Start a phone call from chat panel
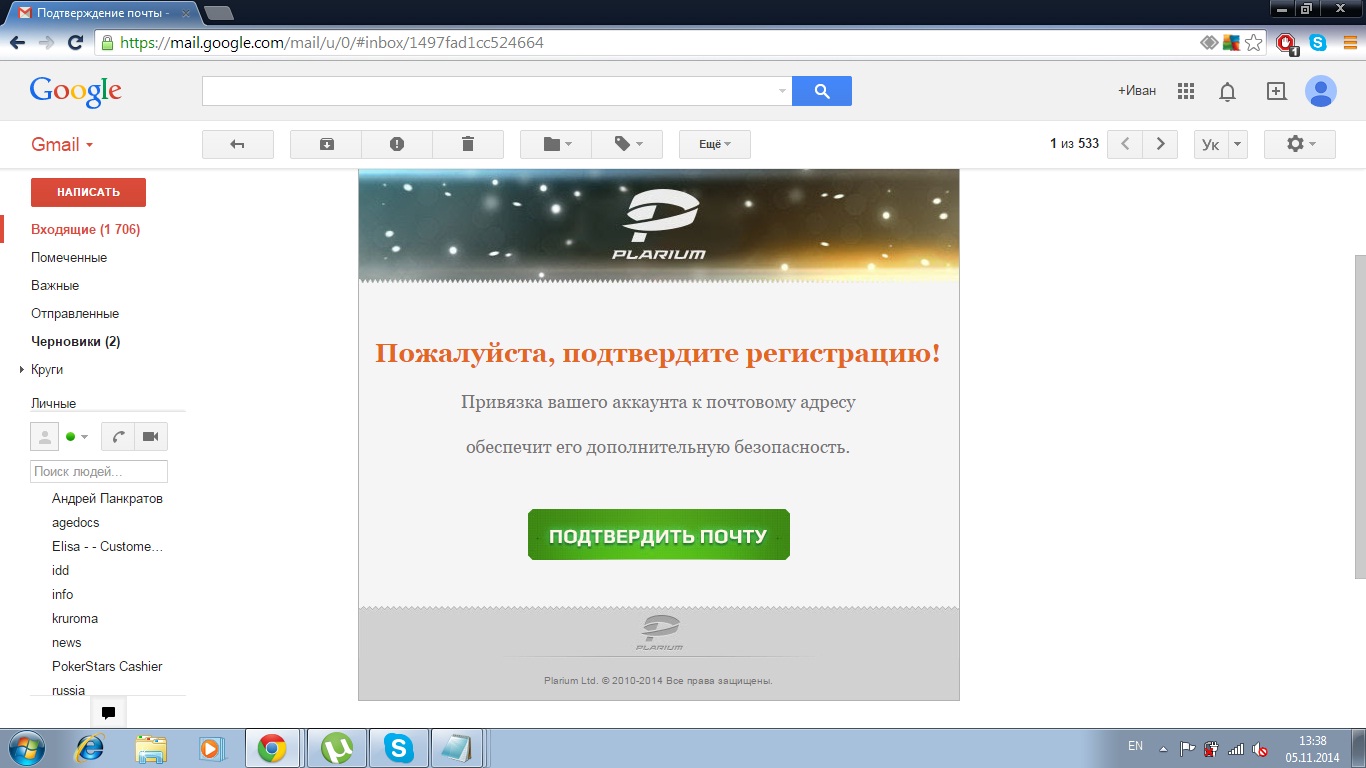Viewport: 1366px width, 768px height. pyautogui.click(x=118, y=437)
